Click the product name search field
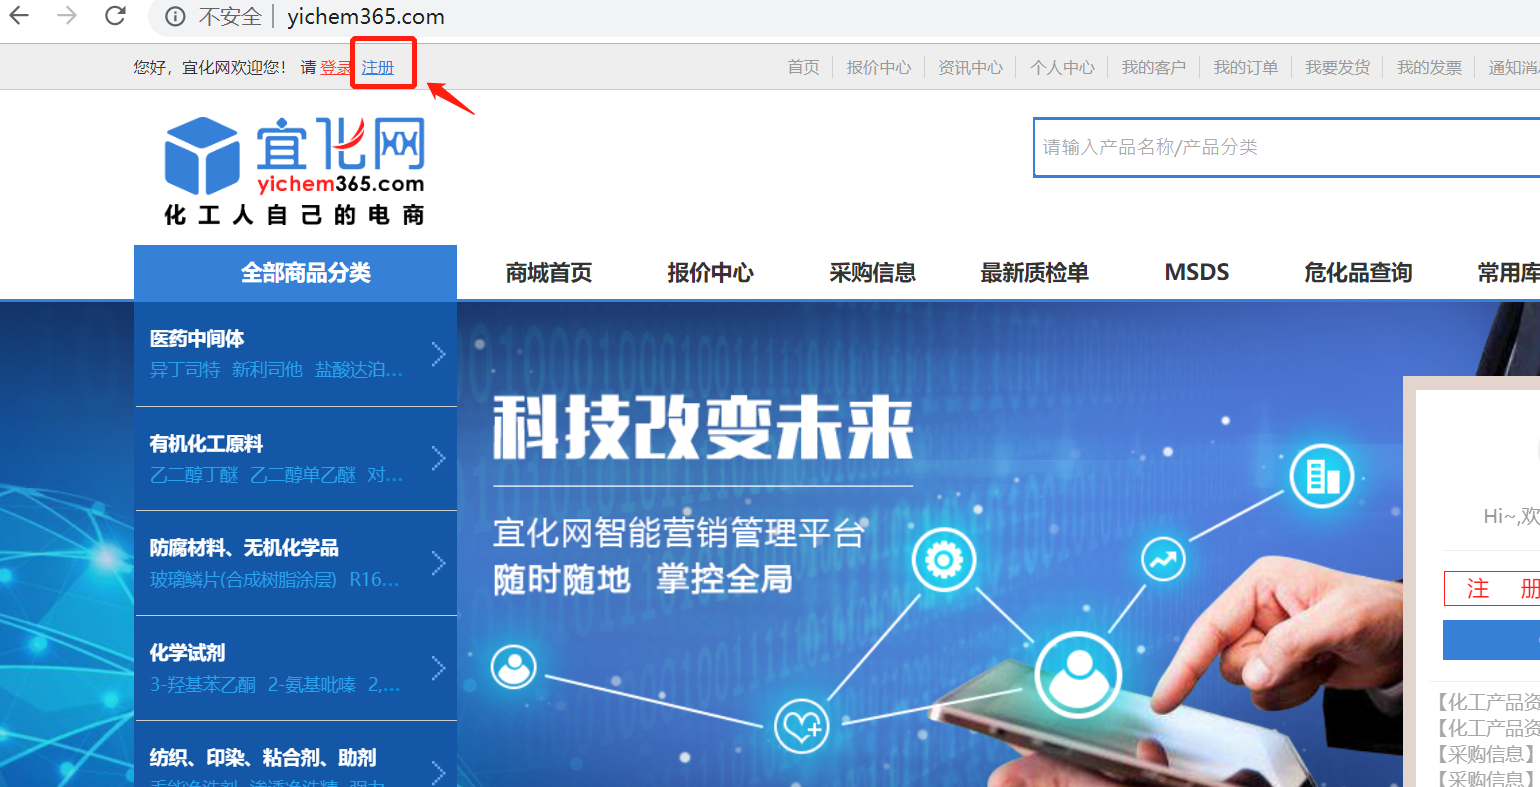Screen dimensions: 1540x787 point(1280,148)
